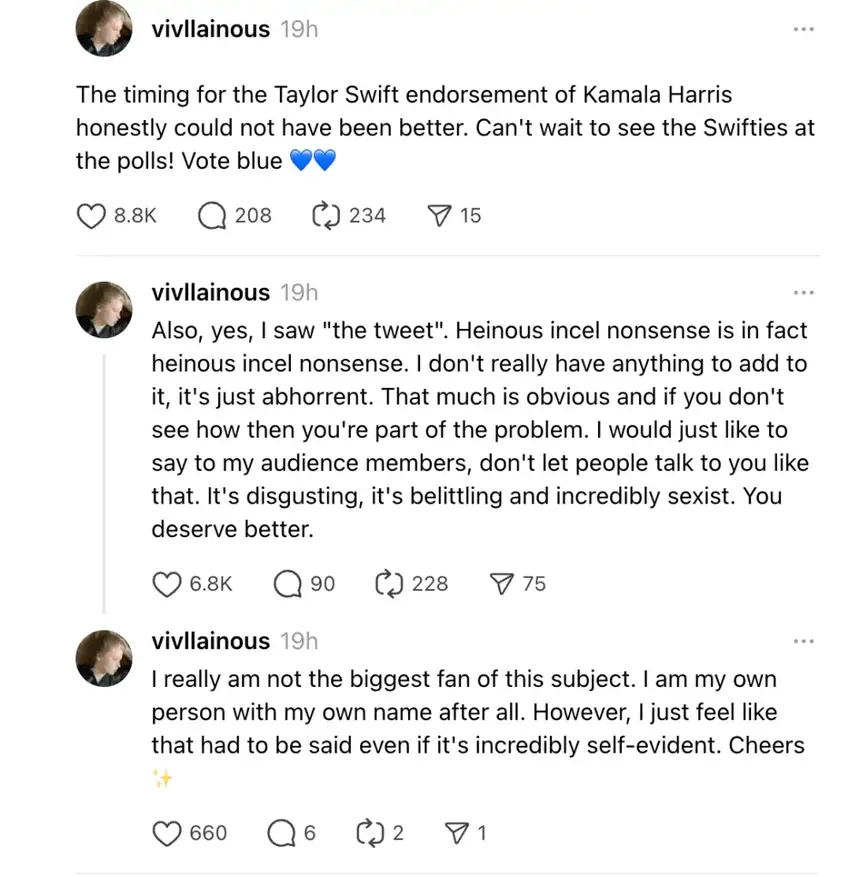This screenshot has height=877, width=859.
Task: Open vivllainous profile from first post username
Action: (x=210, y=29)
